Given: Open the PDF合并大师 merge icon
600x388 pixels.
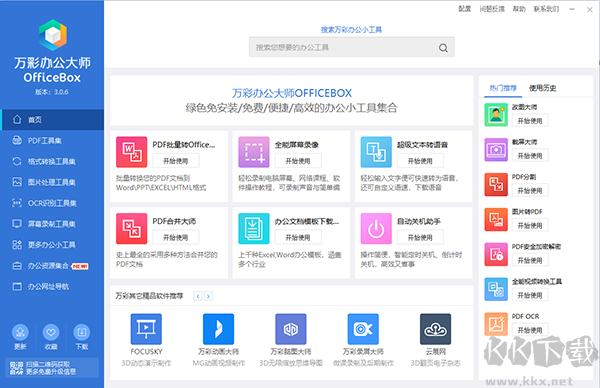Looking at the screenshot, I should pos(132,228).
